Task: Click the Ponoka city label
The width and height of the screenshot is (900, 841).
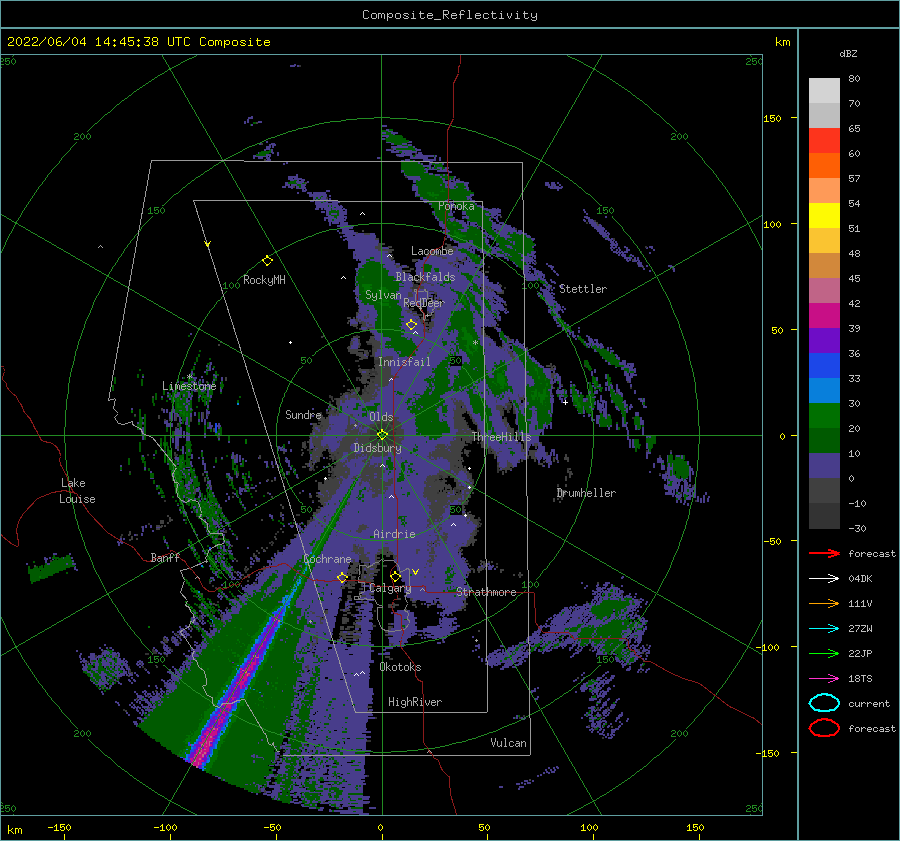Action: (x=456, y=206)
